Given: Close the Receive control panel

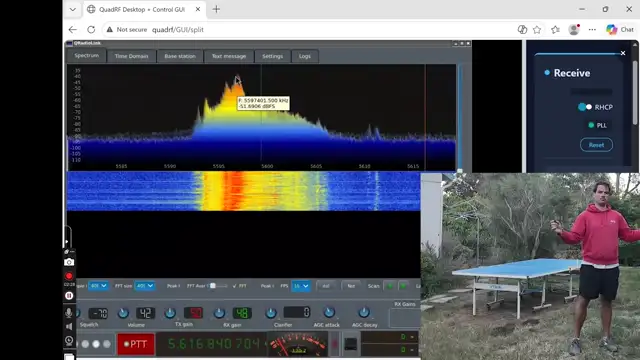Looking at the screenshot, I should tap(623, 53).
